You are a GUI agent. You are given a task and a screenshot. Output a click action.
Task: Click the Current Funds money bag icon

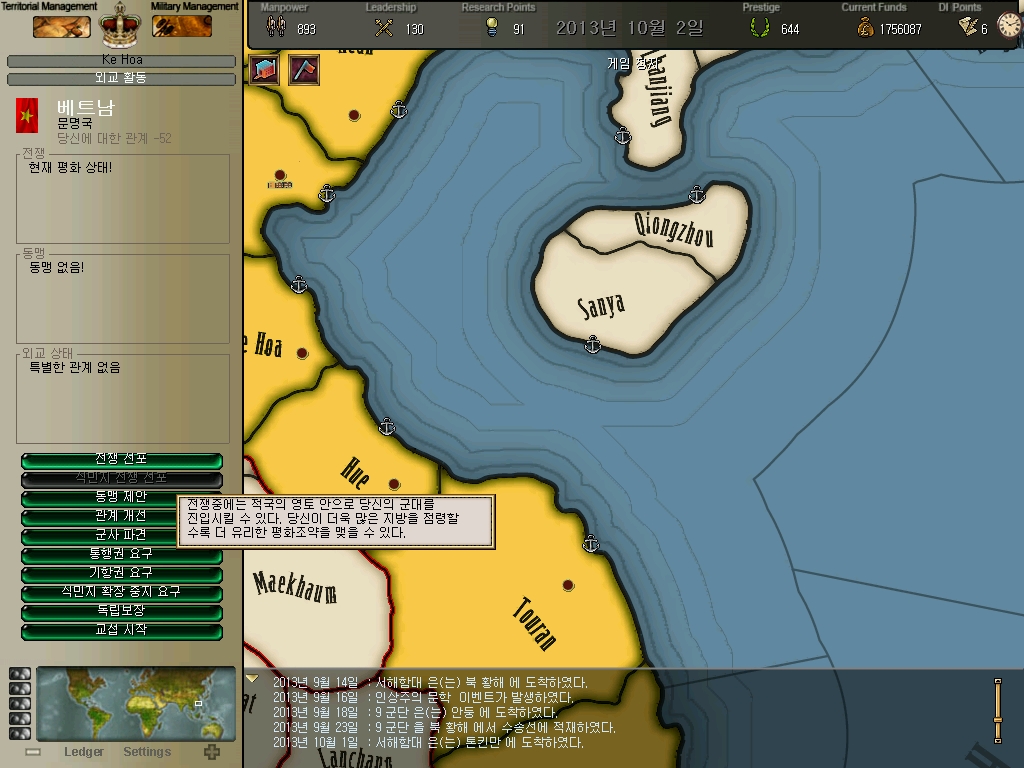point(865,27)
